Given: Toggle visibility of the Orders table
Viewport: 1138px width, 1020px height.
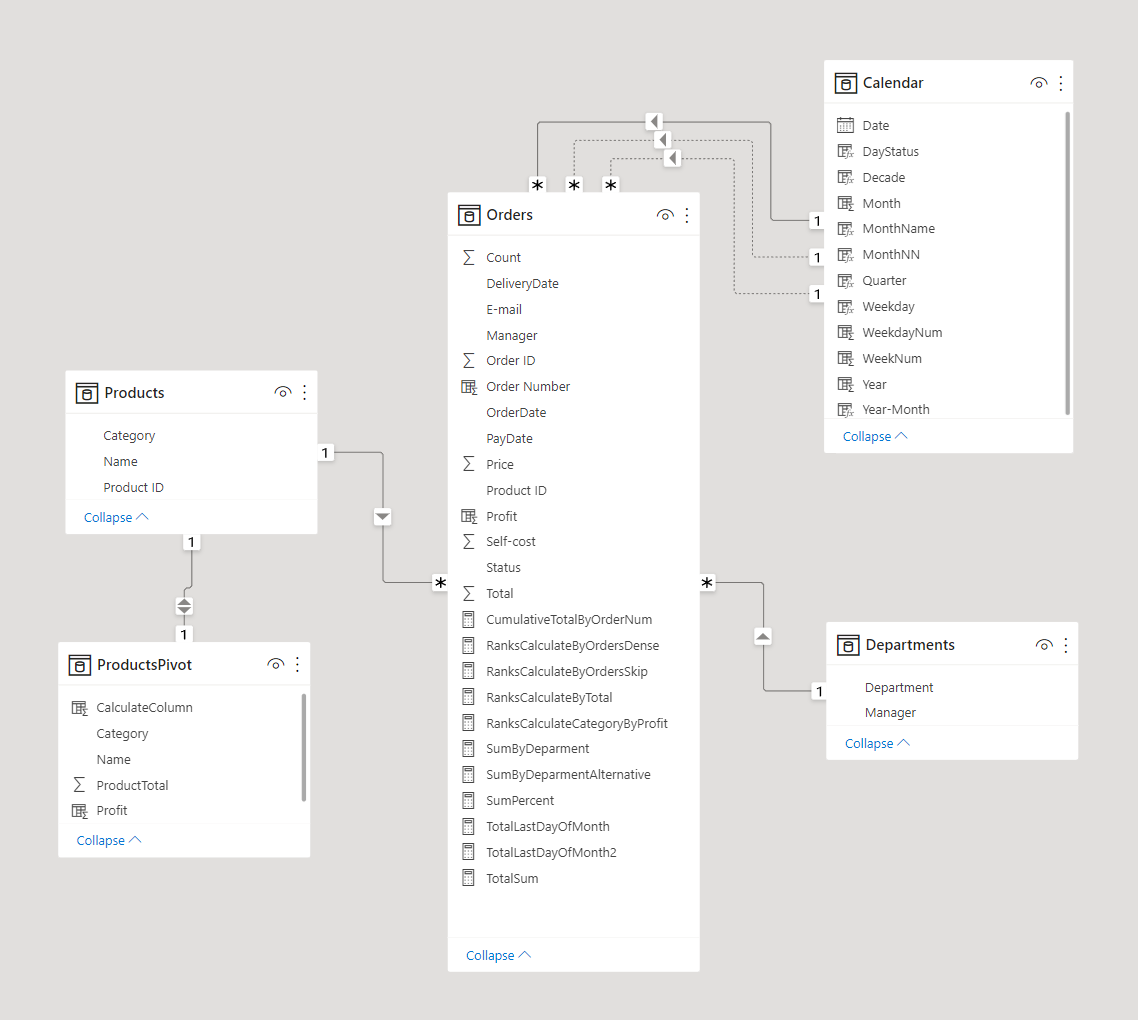Looking at the screenshot, I should click(665, 216).
